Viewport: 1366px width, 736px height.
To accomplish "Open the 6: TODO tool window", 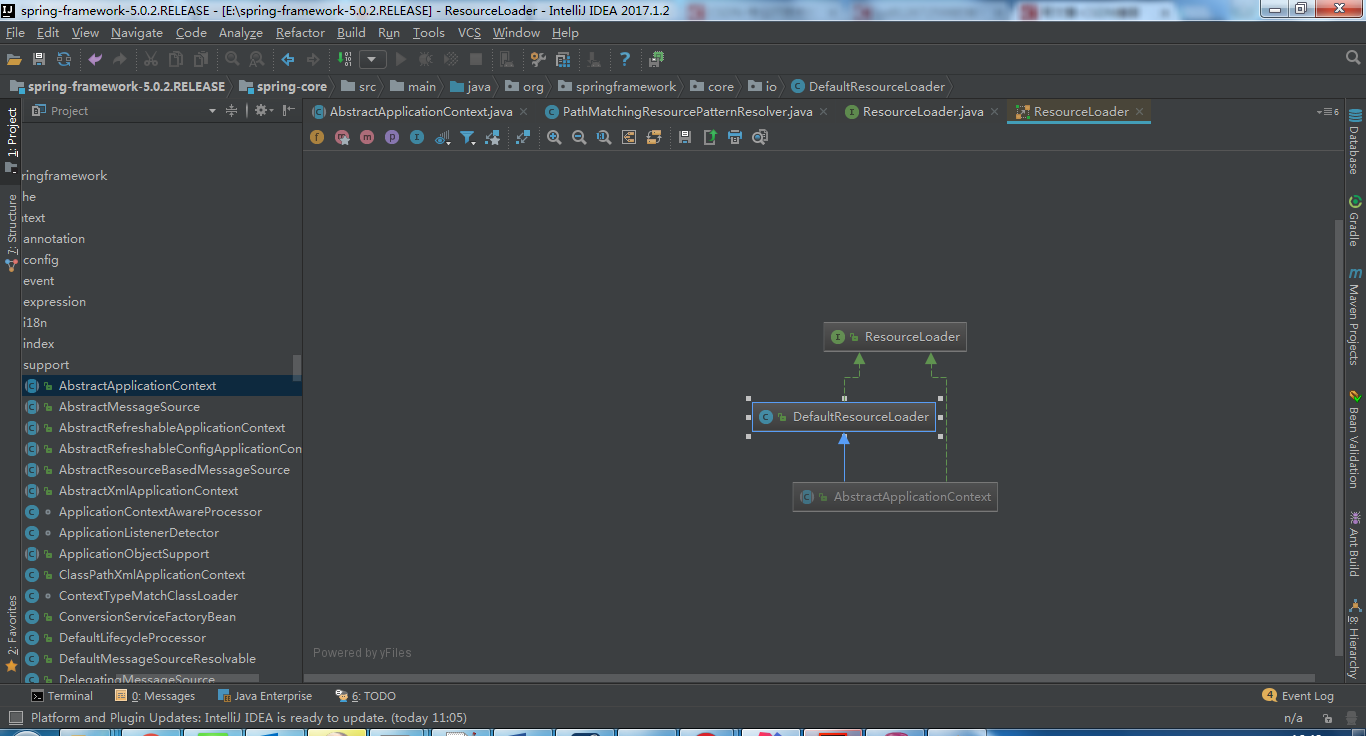I will 366,696.
